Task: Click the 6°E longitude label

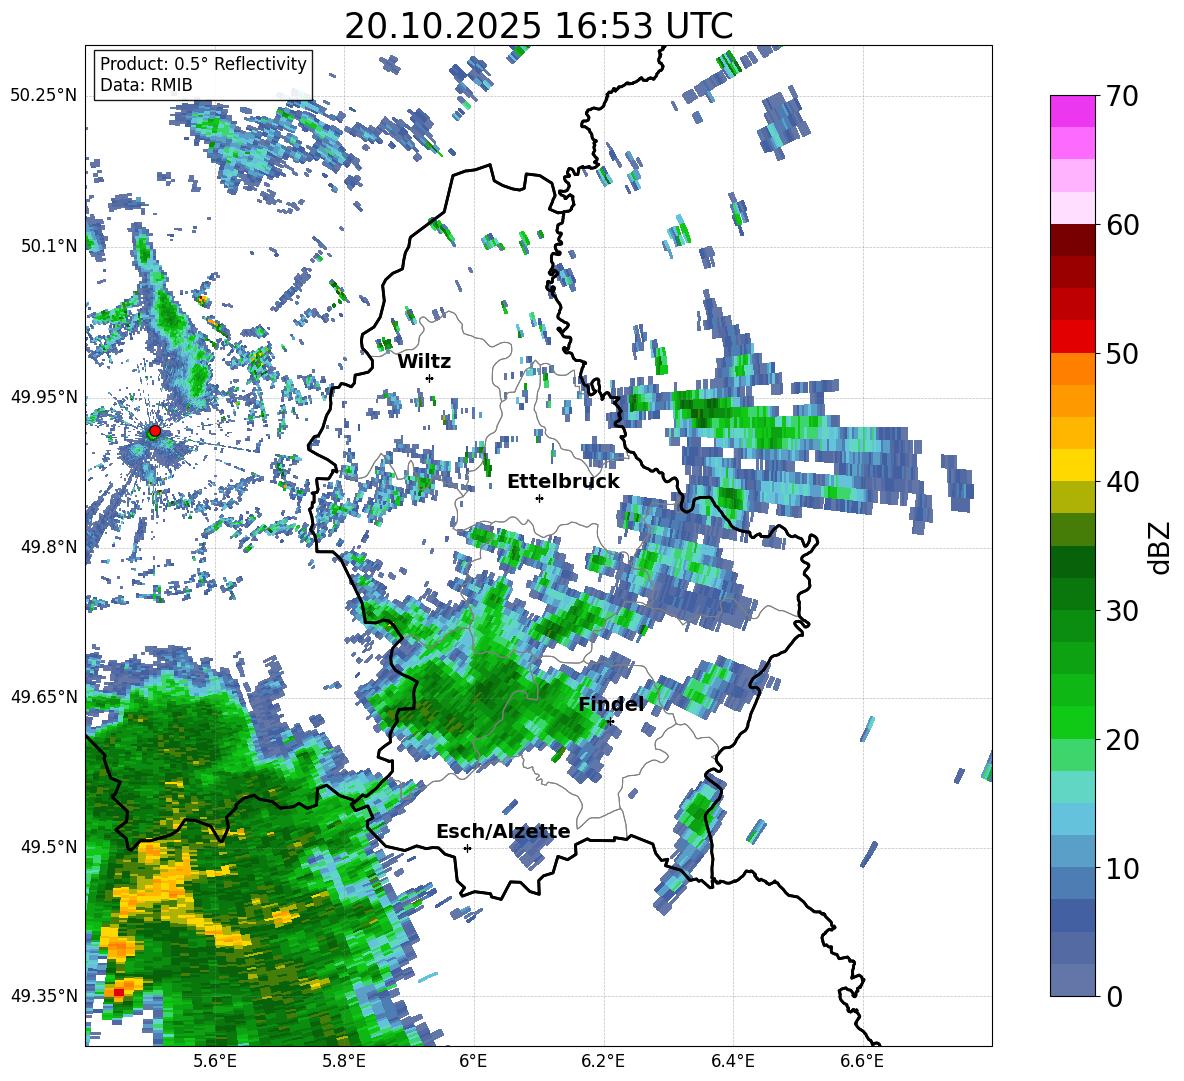Action: pos(473,1061)
